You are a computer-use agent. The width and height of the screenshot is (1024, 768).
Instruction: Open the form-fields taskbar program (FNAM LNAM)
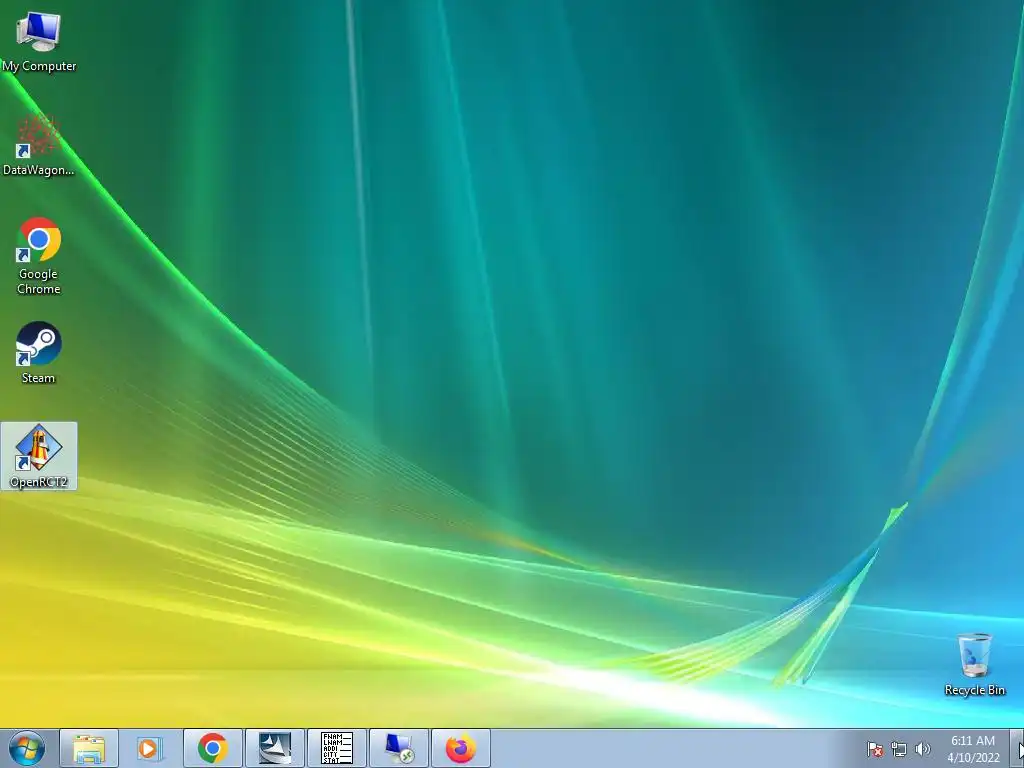(x=337, y=749)
